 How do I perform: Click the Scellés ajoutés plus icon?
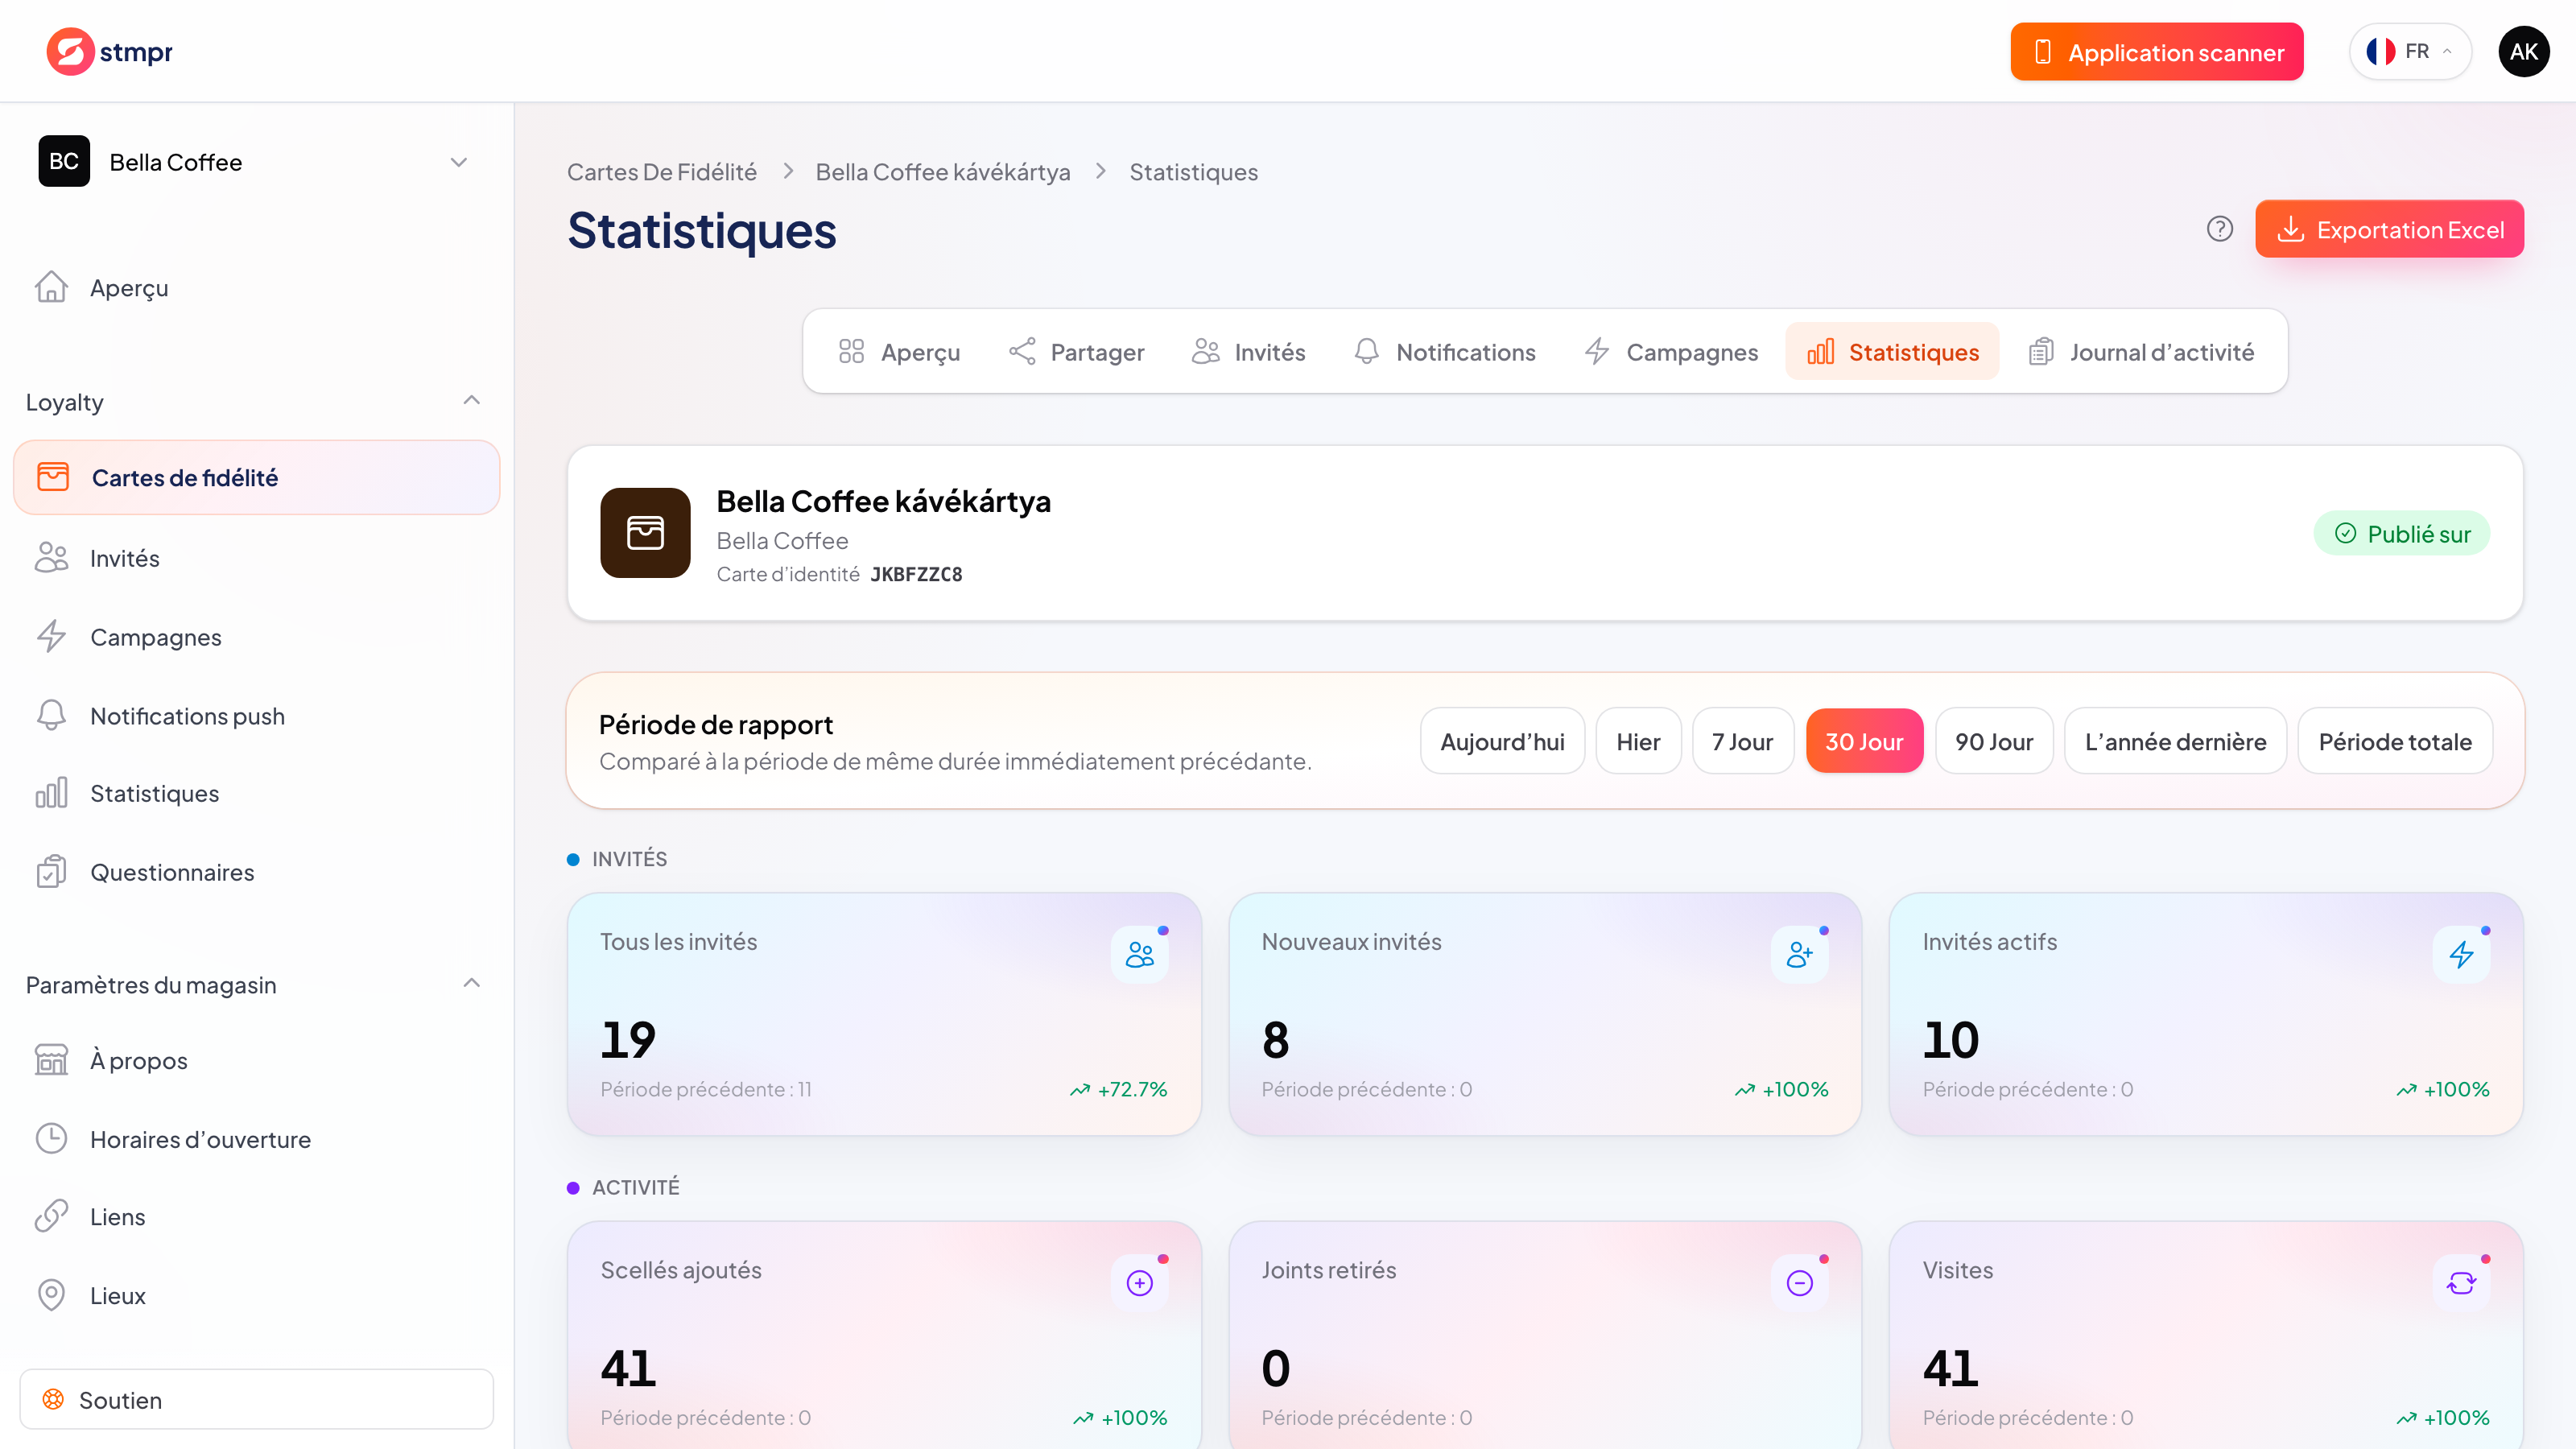[1139, 1282]
